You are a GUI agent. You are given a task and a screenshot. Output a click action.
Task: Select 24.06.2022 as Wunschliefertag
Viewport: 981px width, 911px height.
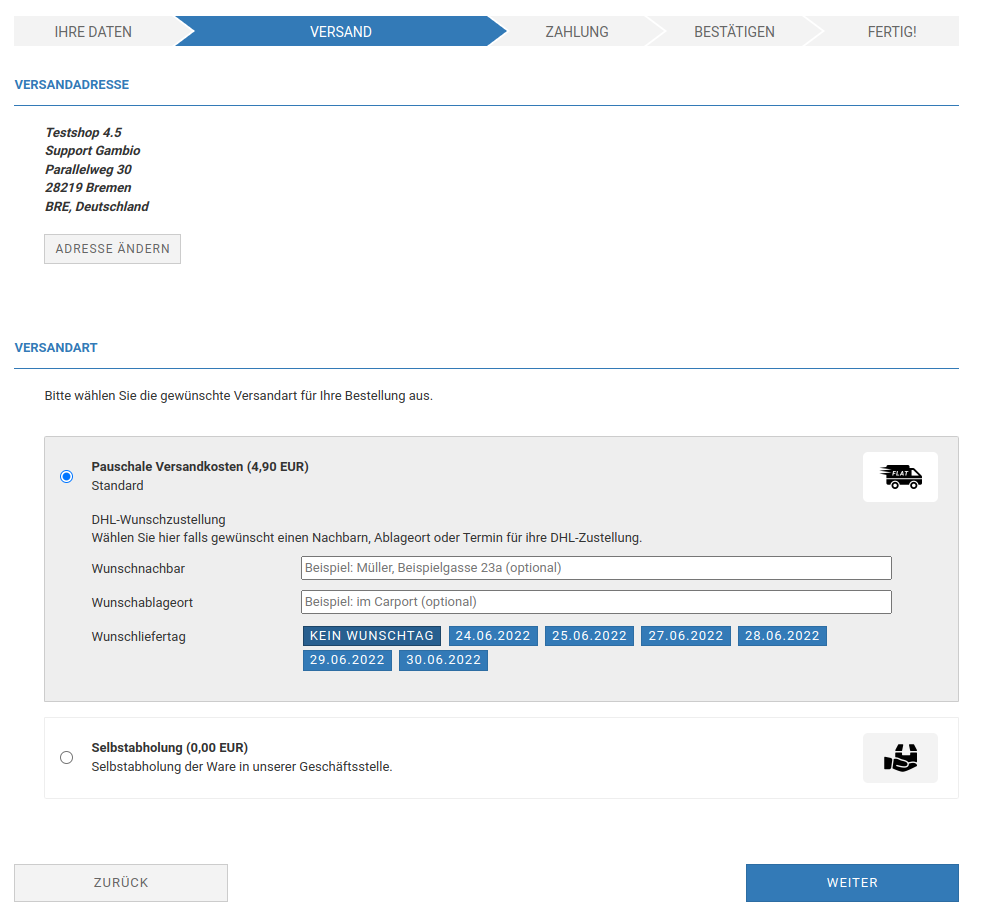(x=493, y=636)
